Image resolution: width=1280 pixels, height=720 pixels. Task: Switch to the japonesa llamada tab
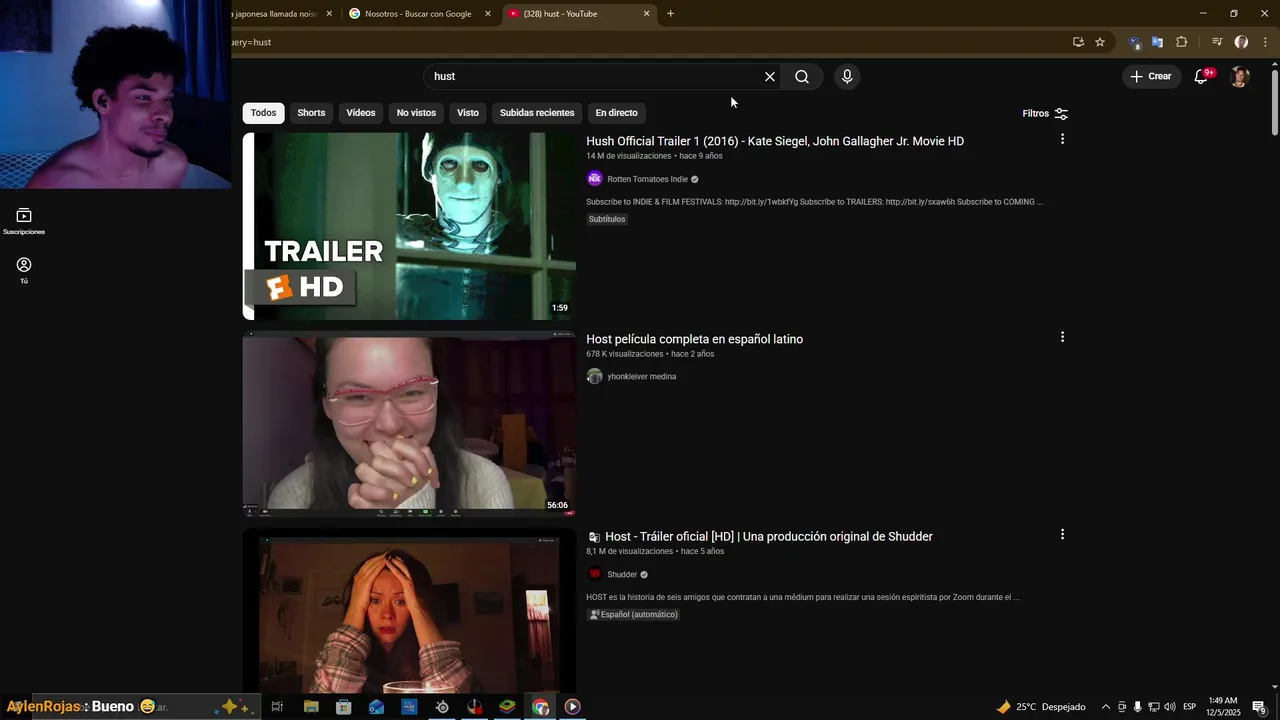coord(275,14)
